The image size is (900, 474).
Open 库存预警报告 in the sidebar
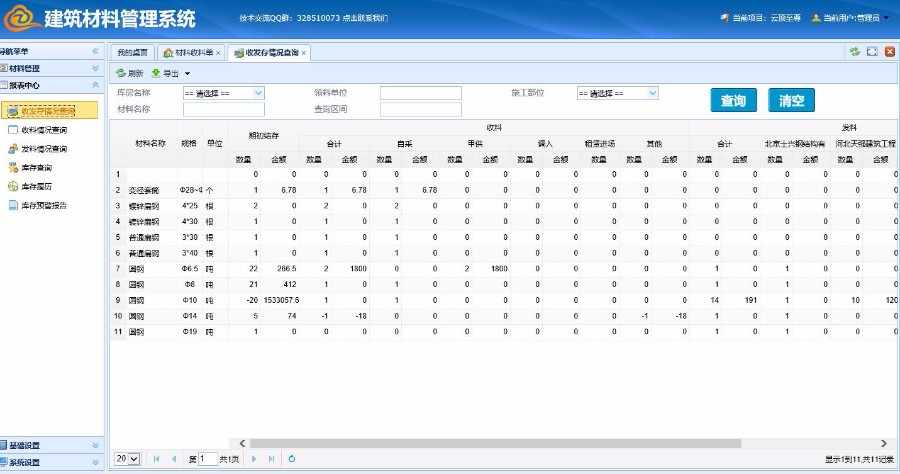coord(44,205)
